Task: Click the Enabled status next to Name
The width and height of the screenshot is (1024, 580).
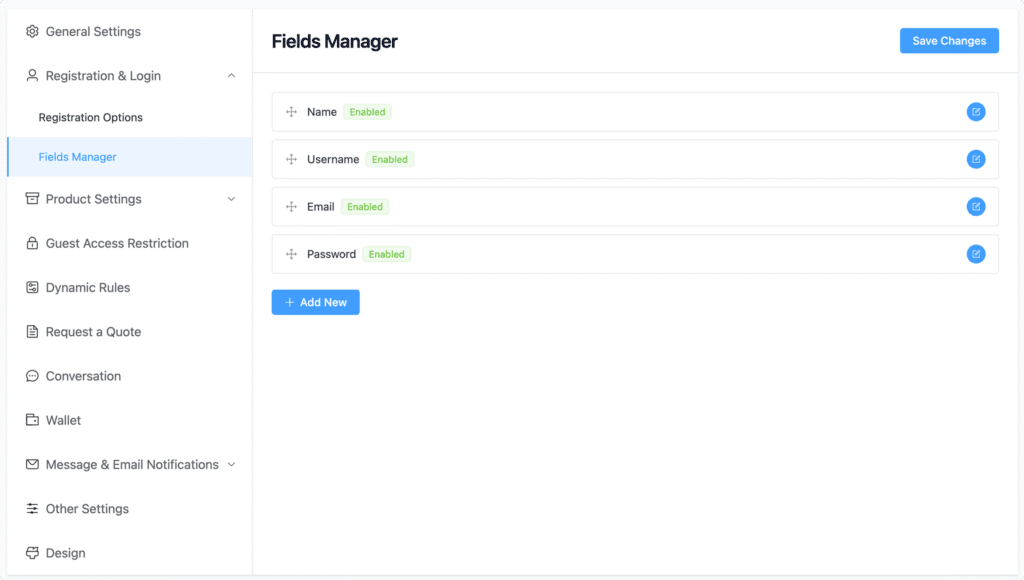Action: point(367,111)
